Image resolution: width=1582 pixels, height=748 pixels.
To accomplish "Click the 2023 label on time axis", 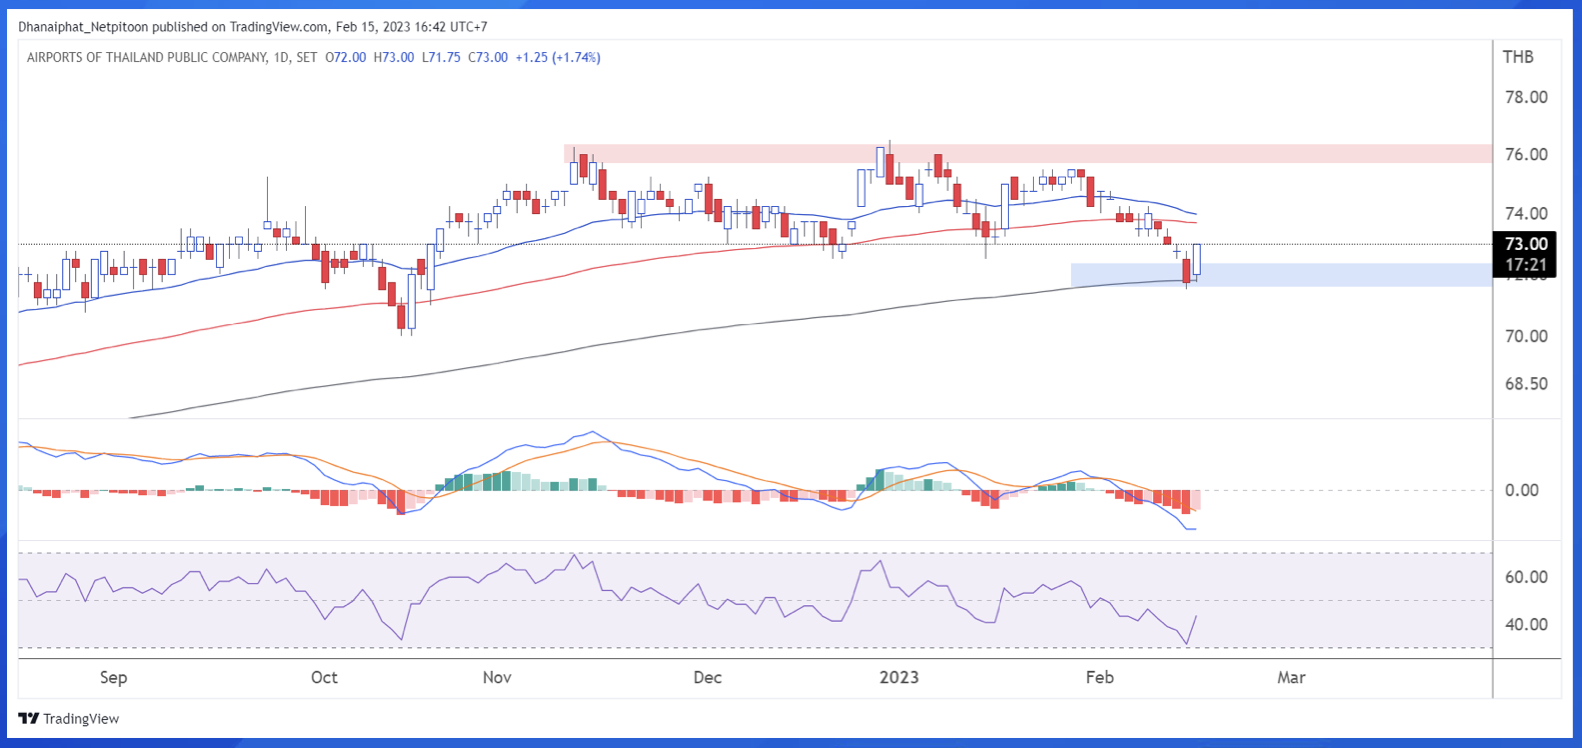I will click(x=899, y=677).
